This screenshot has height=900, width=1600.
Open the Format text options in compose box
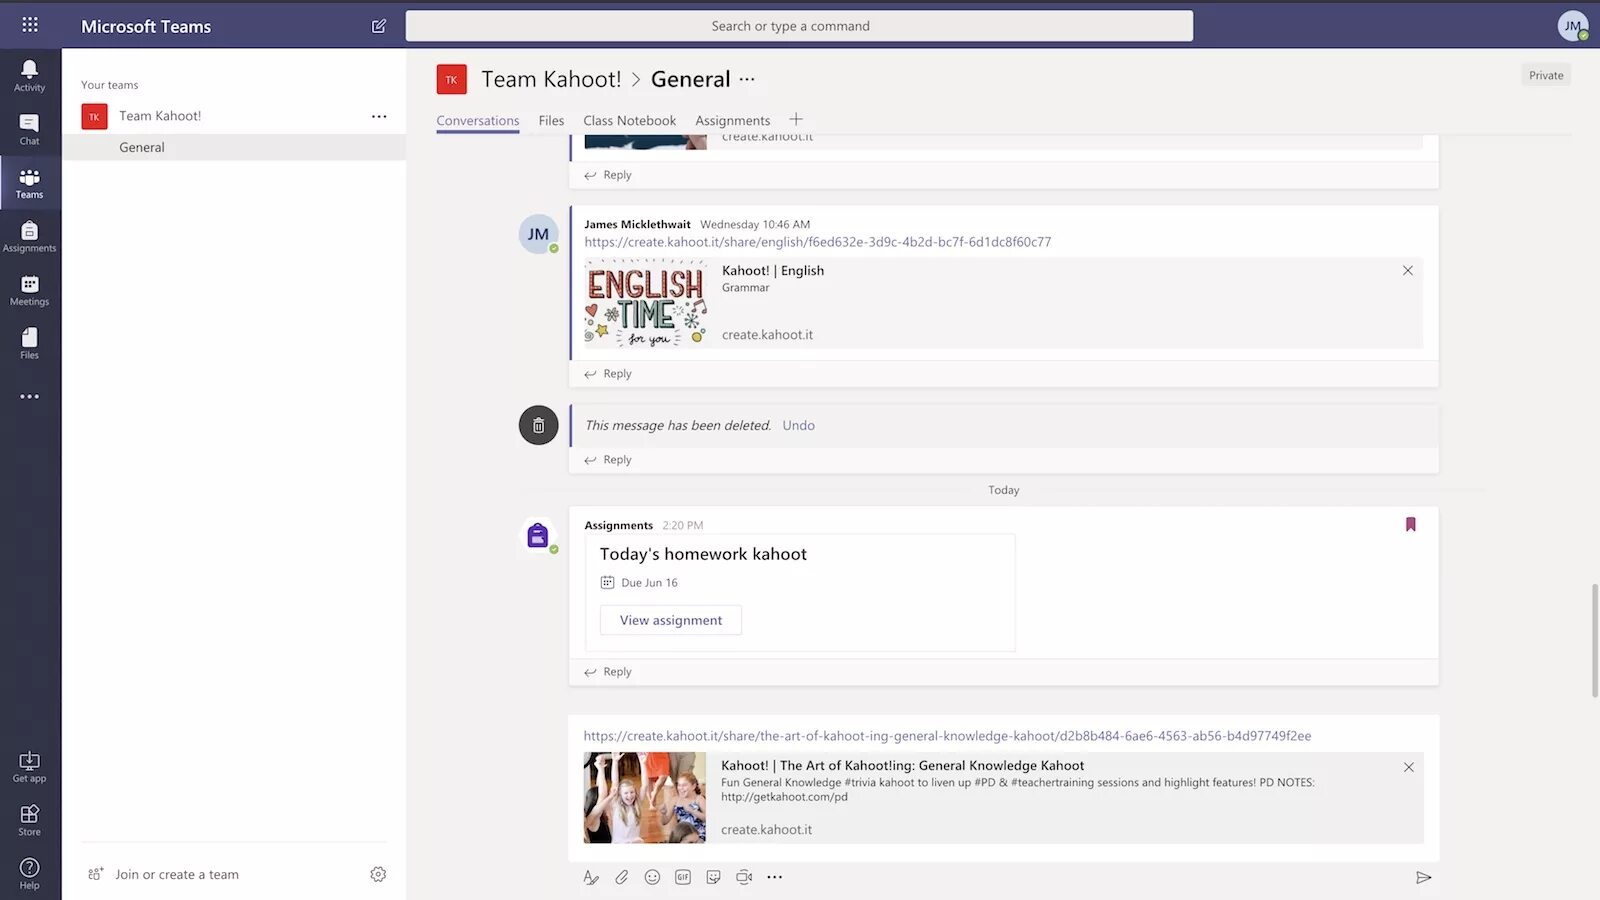tap(591, 877)
